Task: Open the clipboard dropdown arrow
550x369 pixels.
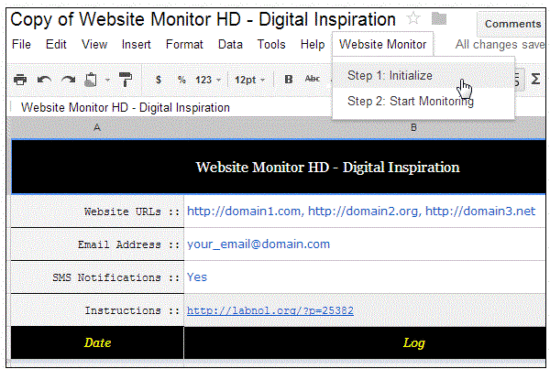Action: tap(108, 80)
